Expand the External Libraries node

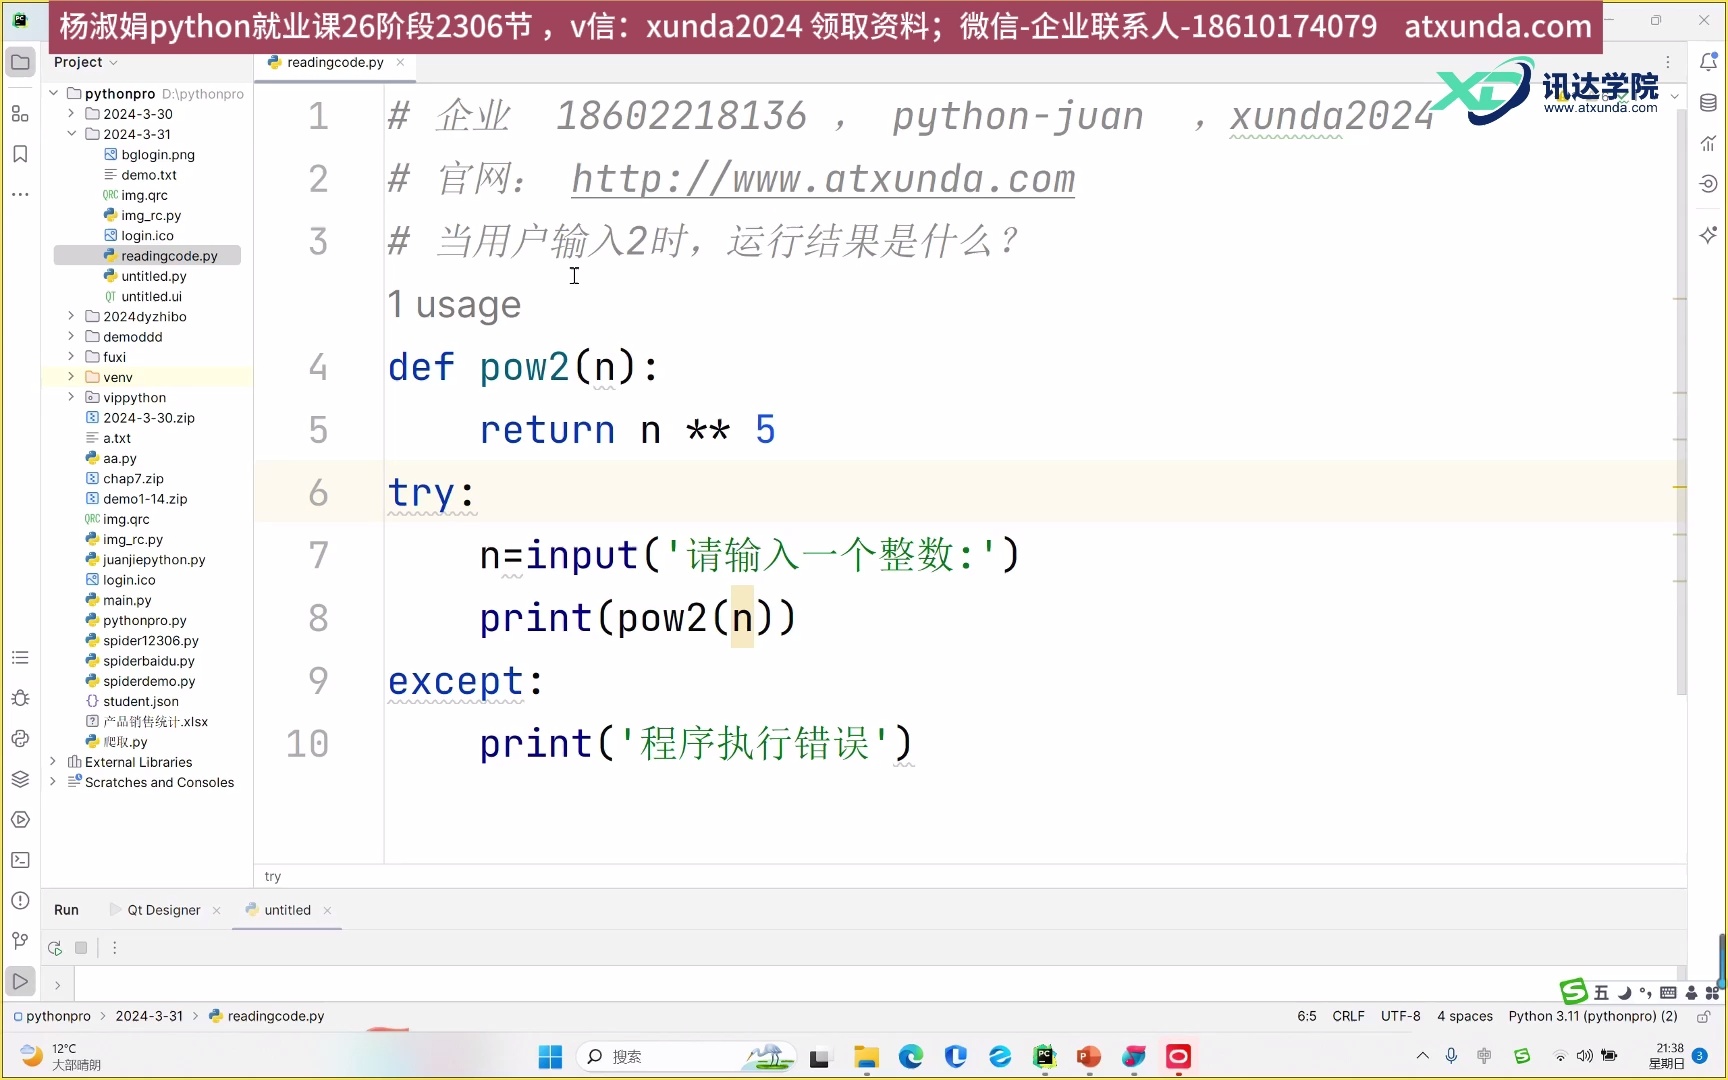pos(52,761)
